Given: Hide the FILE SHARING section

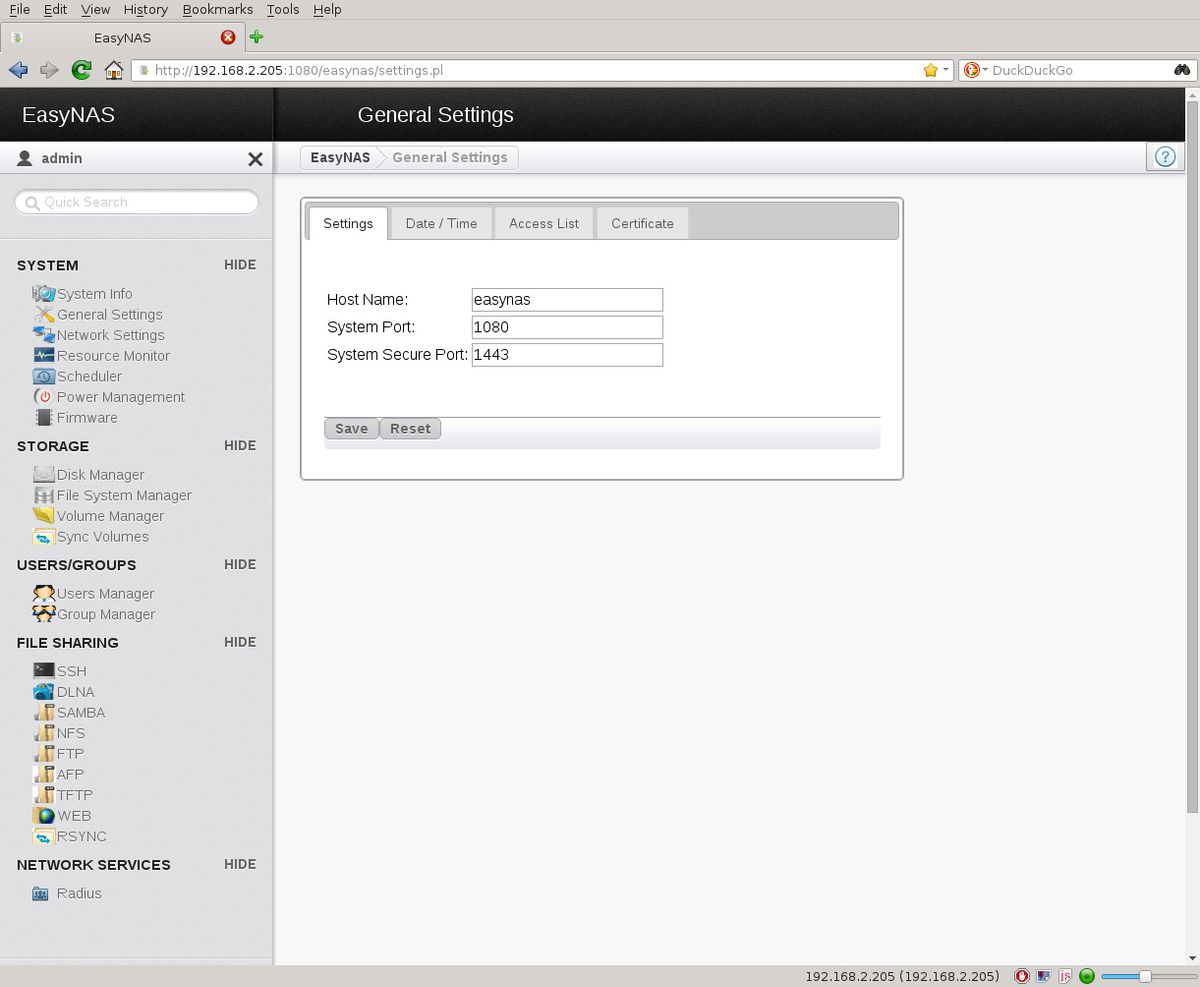Looking at the screenshot, I should (x=240, y=642).
